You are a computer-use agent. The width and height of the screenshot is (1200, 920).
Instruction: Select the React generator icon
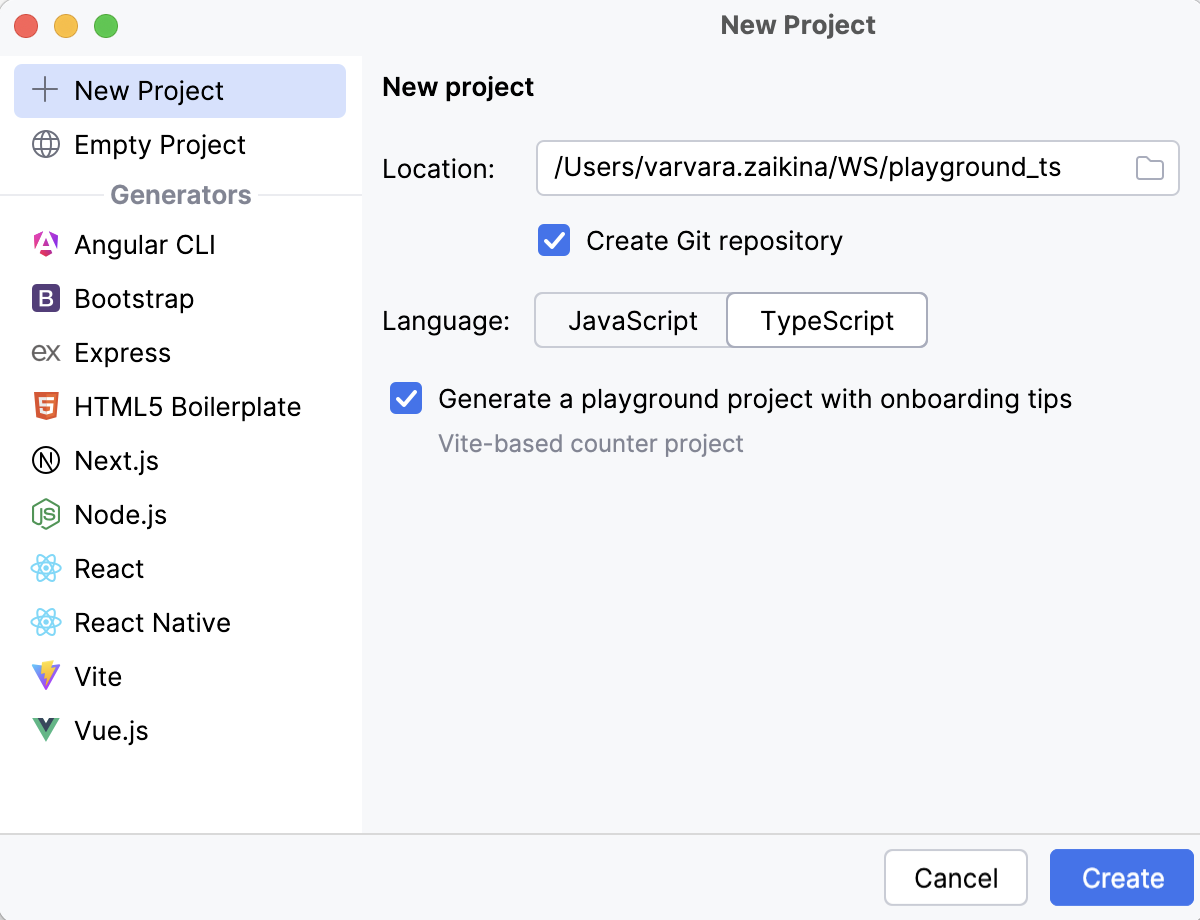tap(44, 568)
